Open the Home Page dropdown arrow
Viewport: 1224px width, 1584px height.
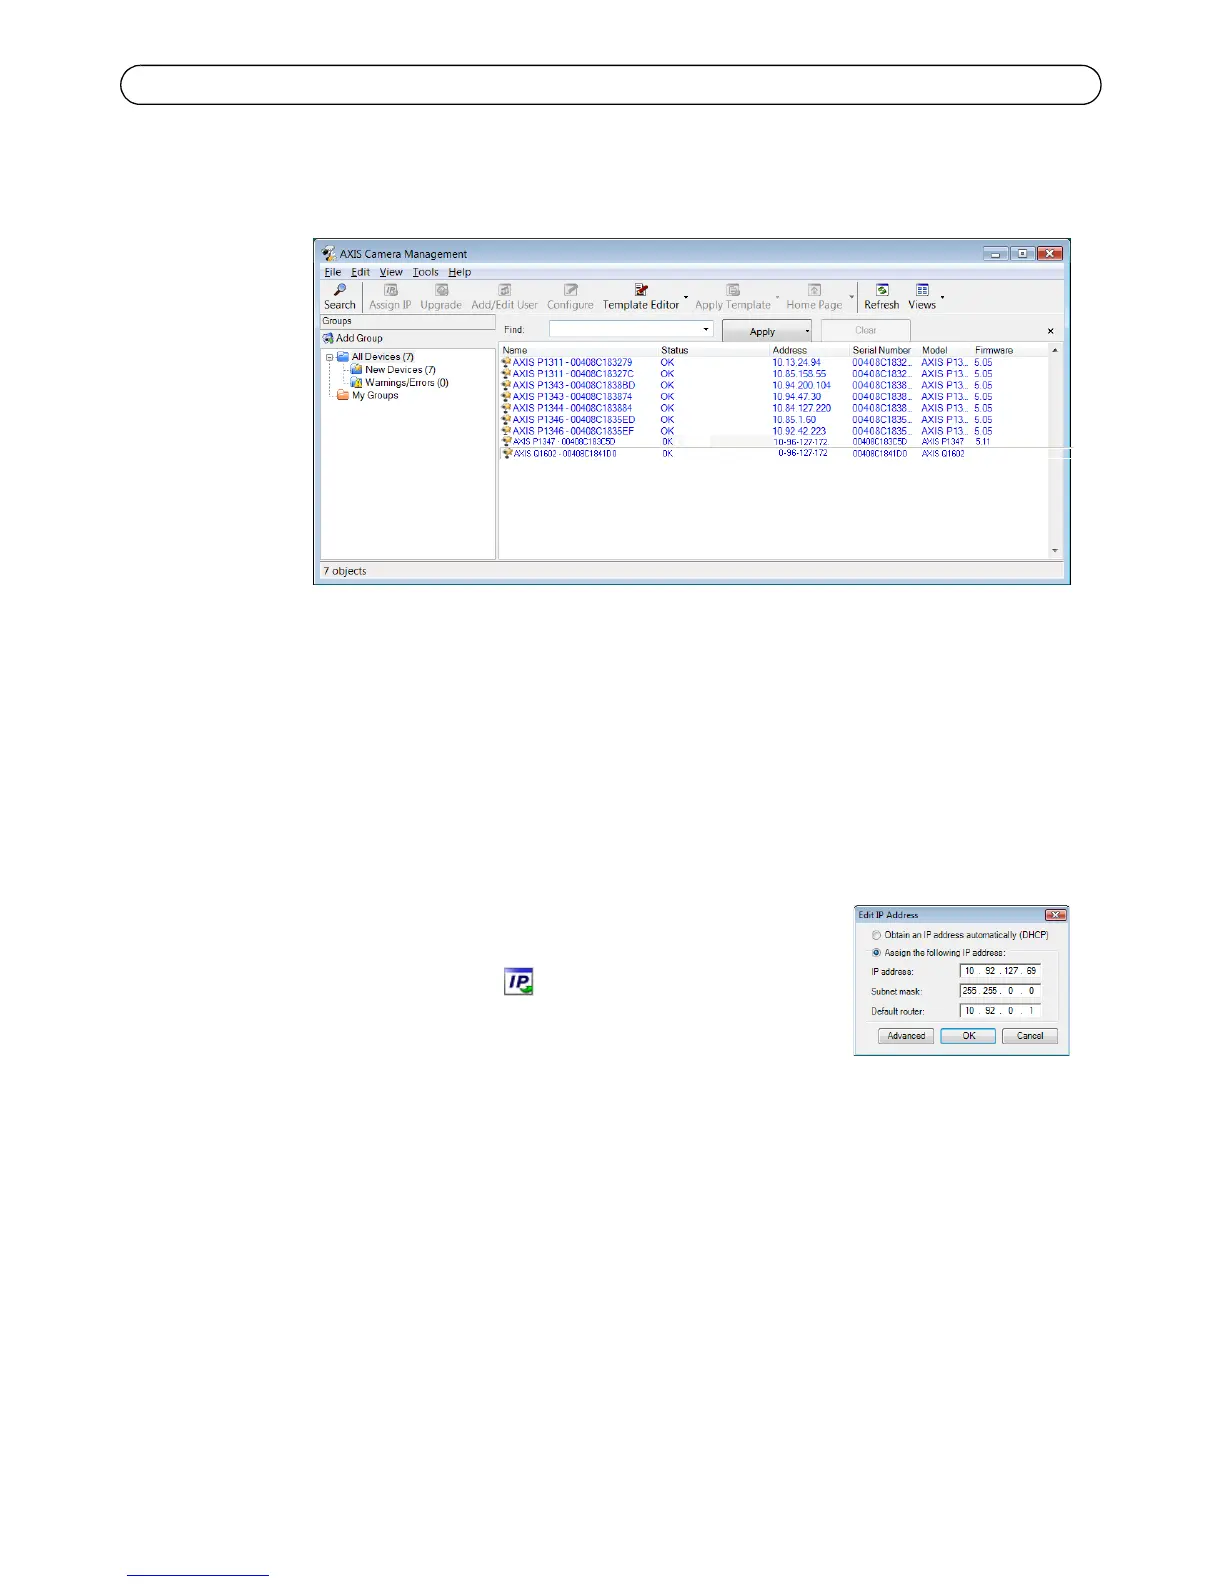click(852, 297)
